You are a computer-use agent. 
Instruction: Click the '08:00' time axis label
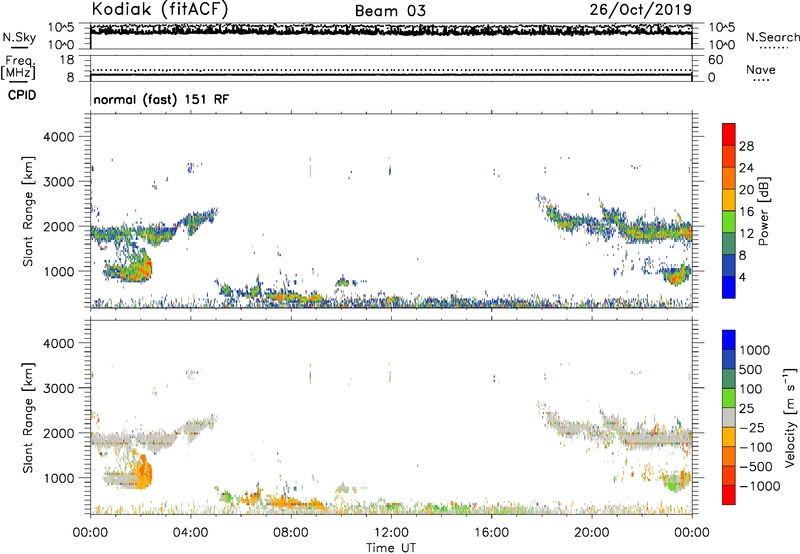291,533
